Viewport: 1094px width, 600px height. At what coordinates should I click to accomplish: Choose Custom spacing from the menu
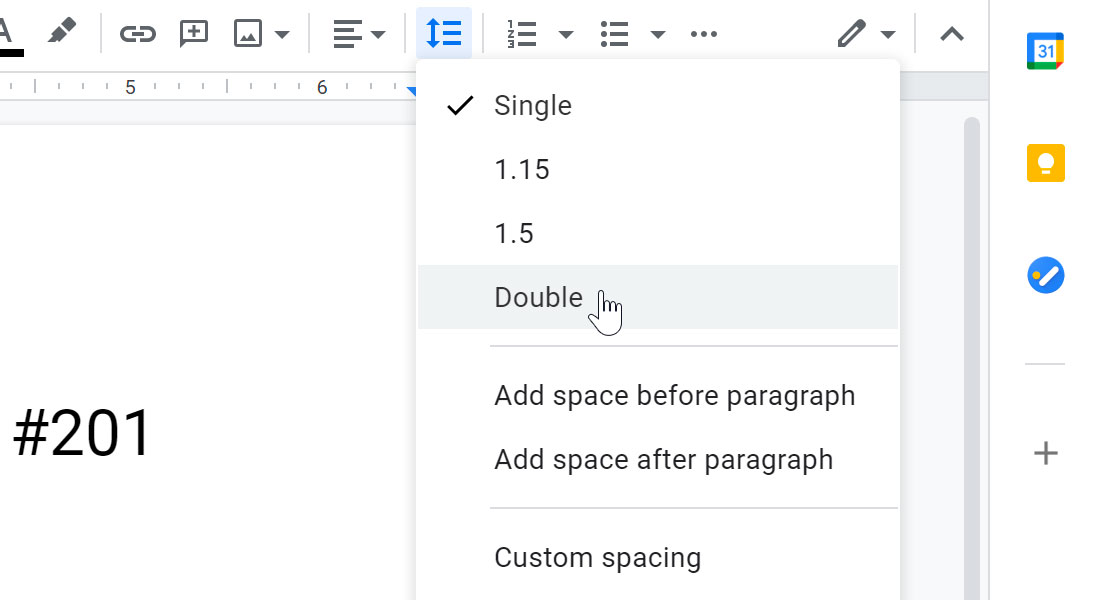pyautogui.click(x=597, y=557)
